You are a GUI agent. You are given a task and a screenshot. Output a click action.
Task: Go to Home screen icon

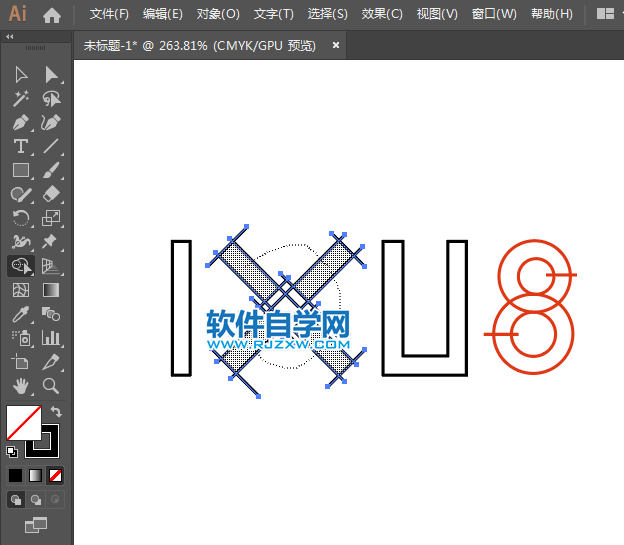click(52, 16)
